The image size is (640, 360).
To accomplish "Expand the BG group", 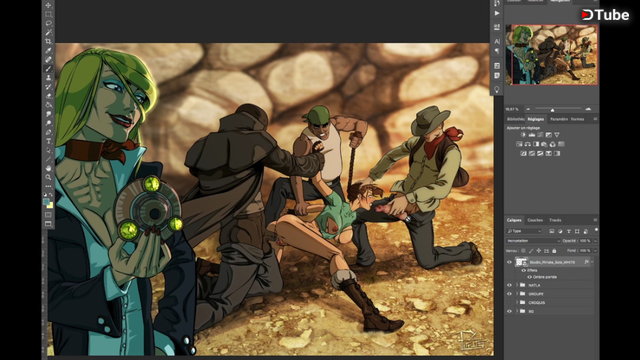I will [517, 311].
